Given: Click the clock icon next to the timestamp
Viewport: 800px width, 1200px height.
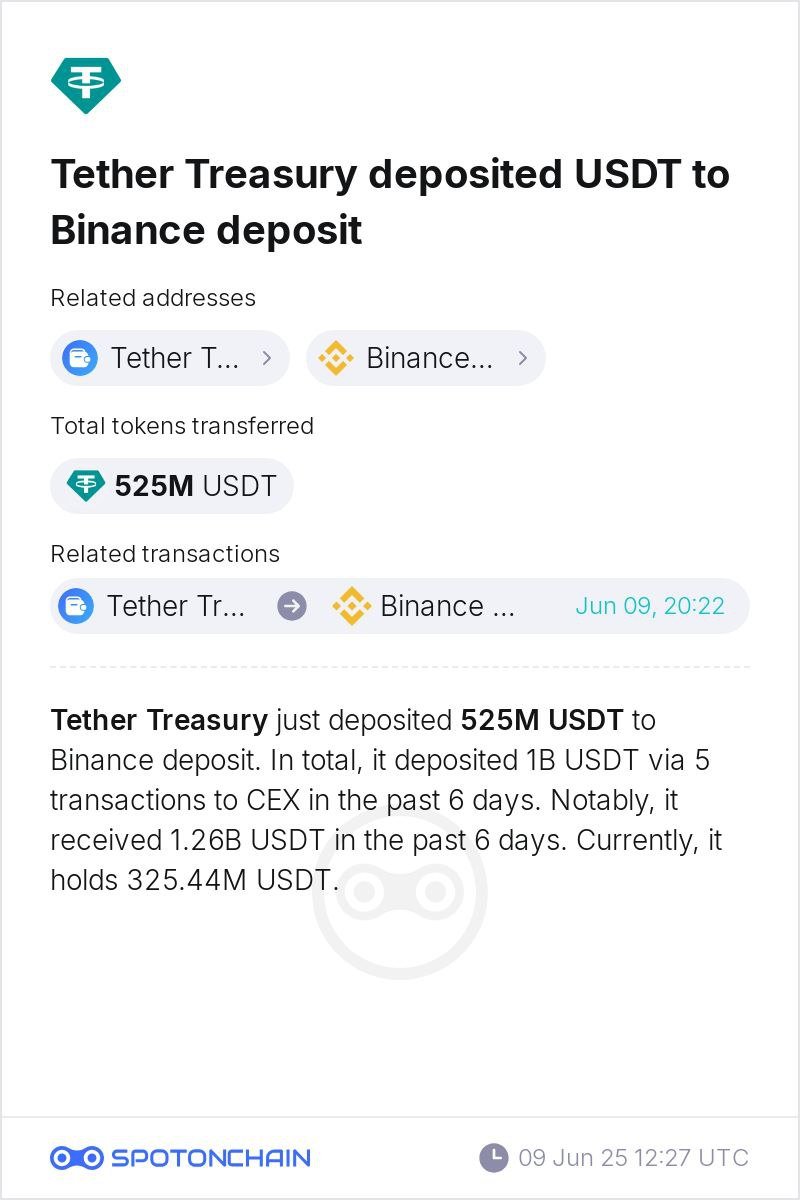Looking at the screenshot, I should coord(494,1158).
